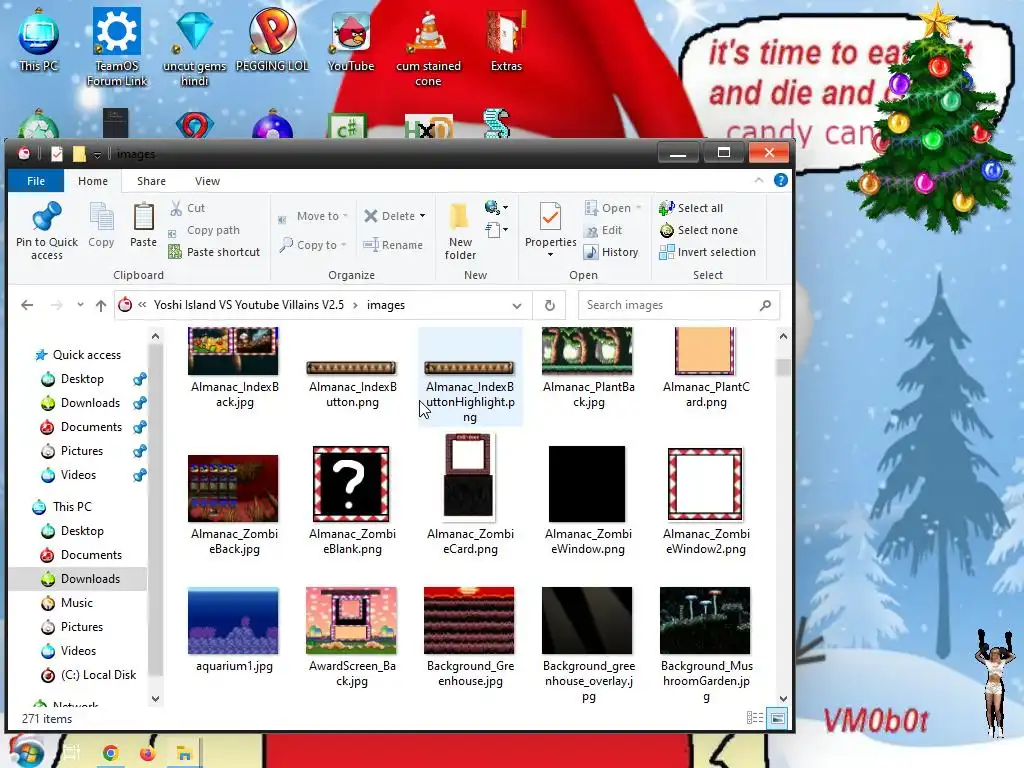Open the File menu tab
The width and height of the screenshot is (1024, 768).
click(36, 181)
